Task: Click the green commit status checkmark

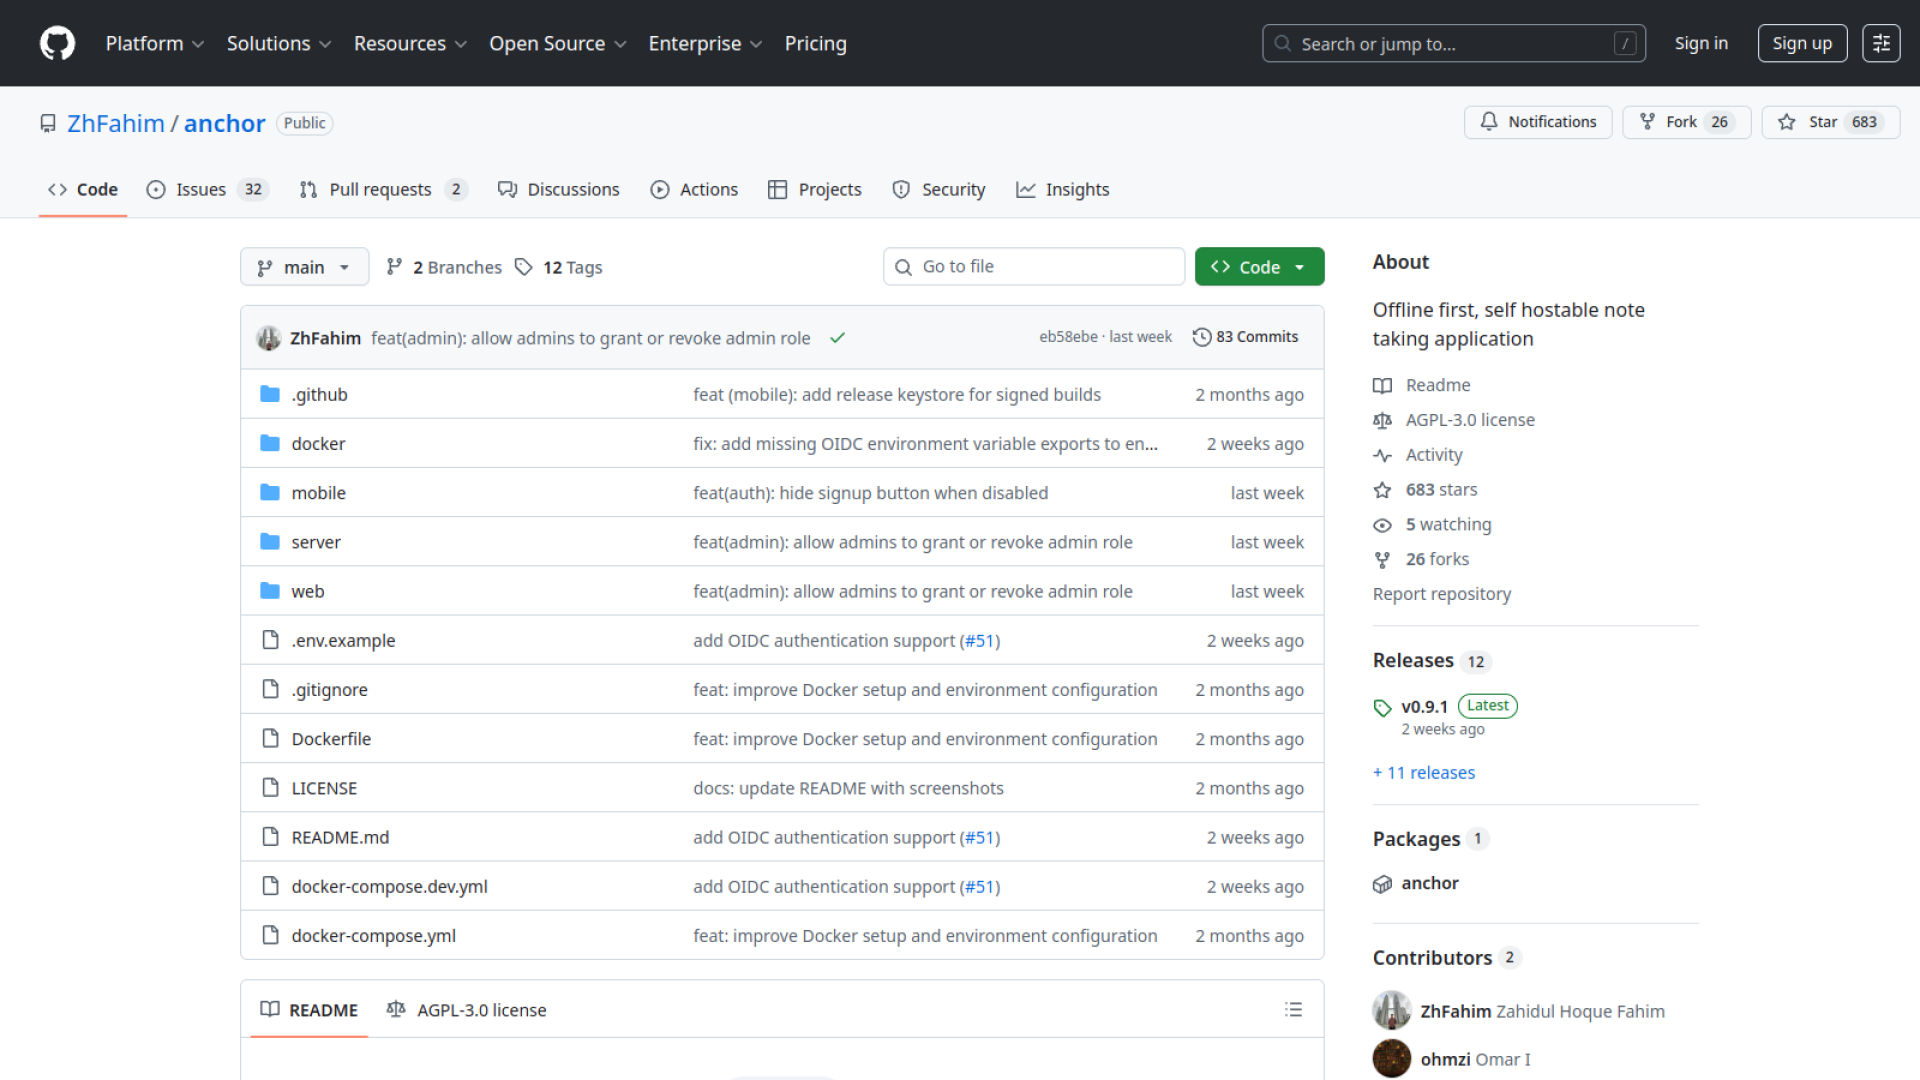Action: pyautogui.click(x=838, y=338)
